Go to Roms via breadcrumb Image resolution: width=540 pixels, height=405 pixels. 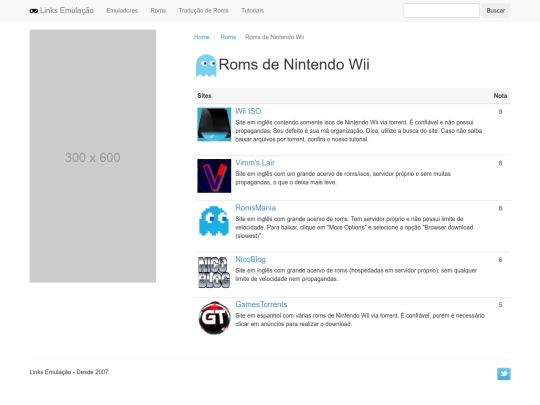[x=228, y=37]
